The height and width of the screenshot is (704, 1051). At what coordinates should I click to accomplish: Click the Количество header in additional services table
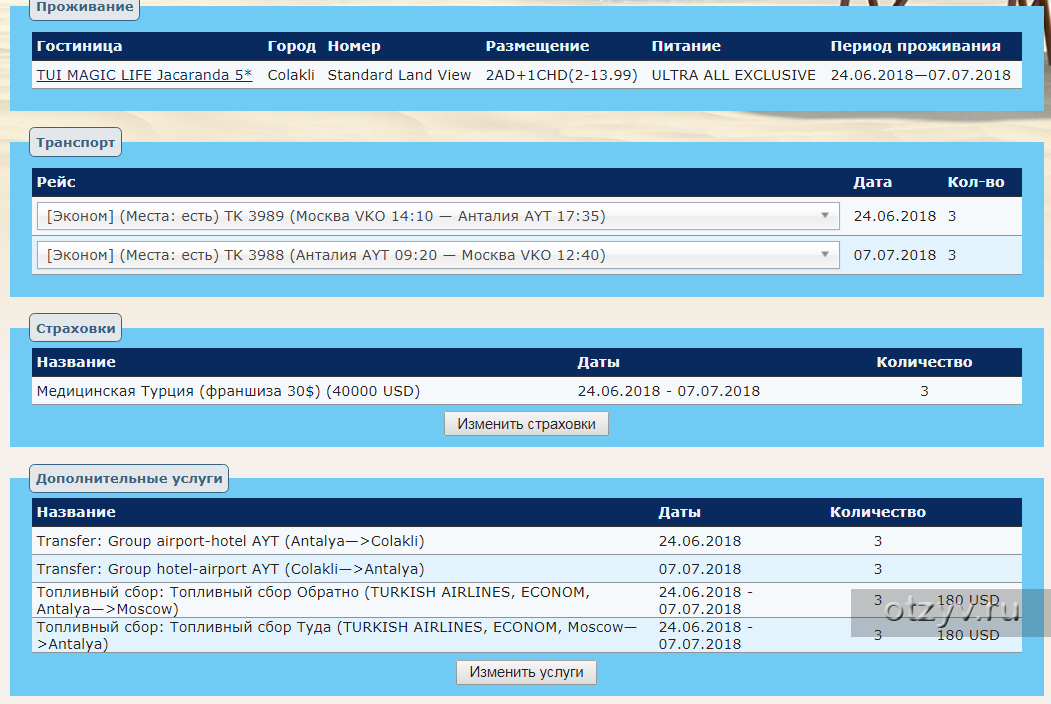pyautogui.click(x=877, y=512)
